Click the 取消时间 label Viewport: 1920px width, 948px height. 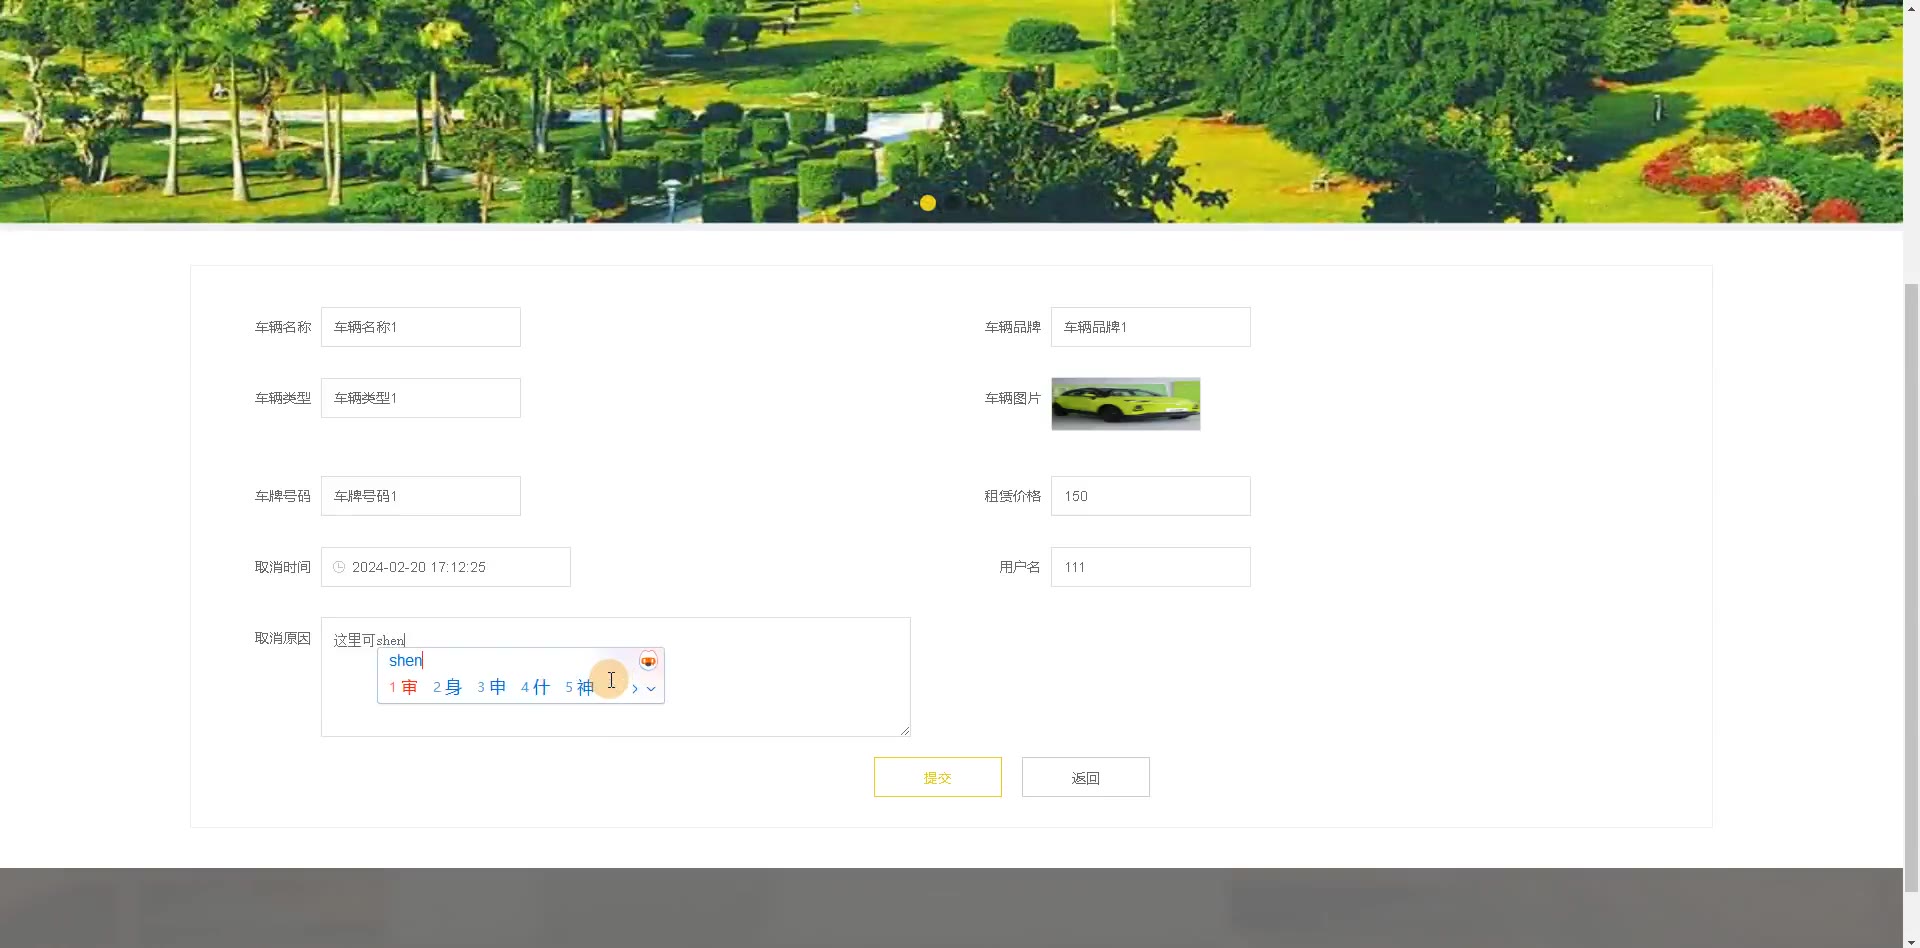click(283, 567)
